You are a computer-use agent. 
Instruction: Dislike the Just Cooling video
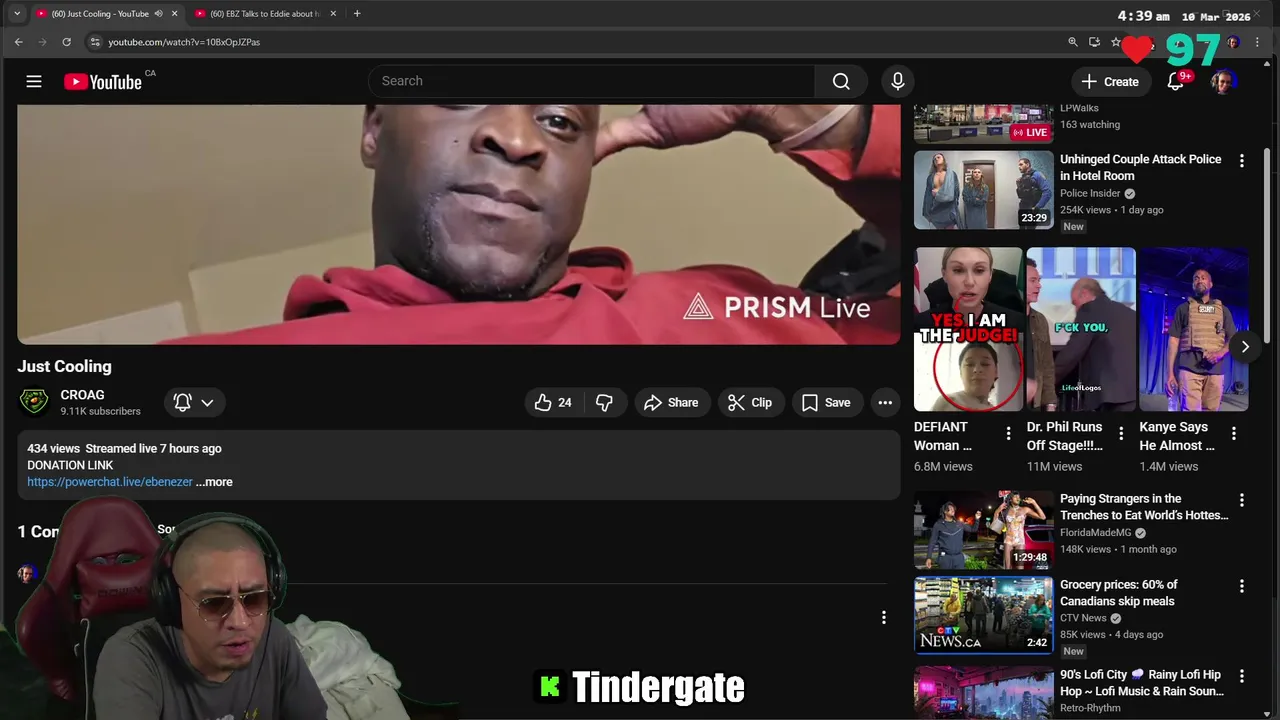pyautogui.click(x=604, y=402)
